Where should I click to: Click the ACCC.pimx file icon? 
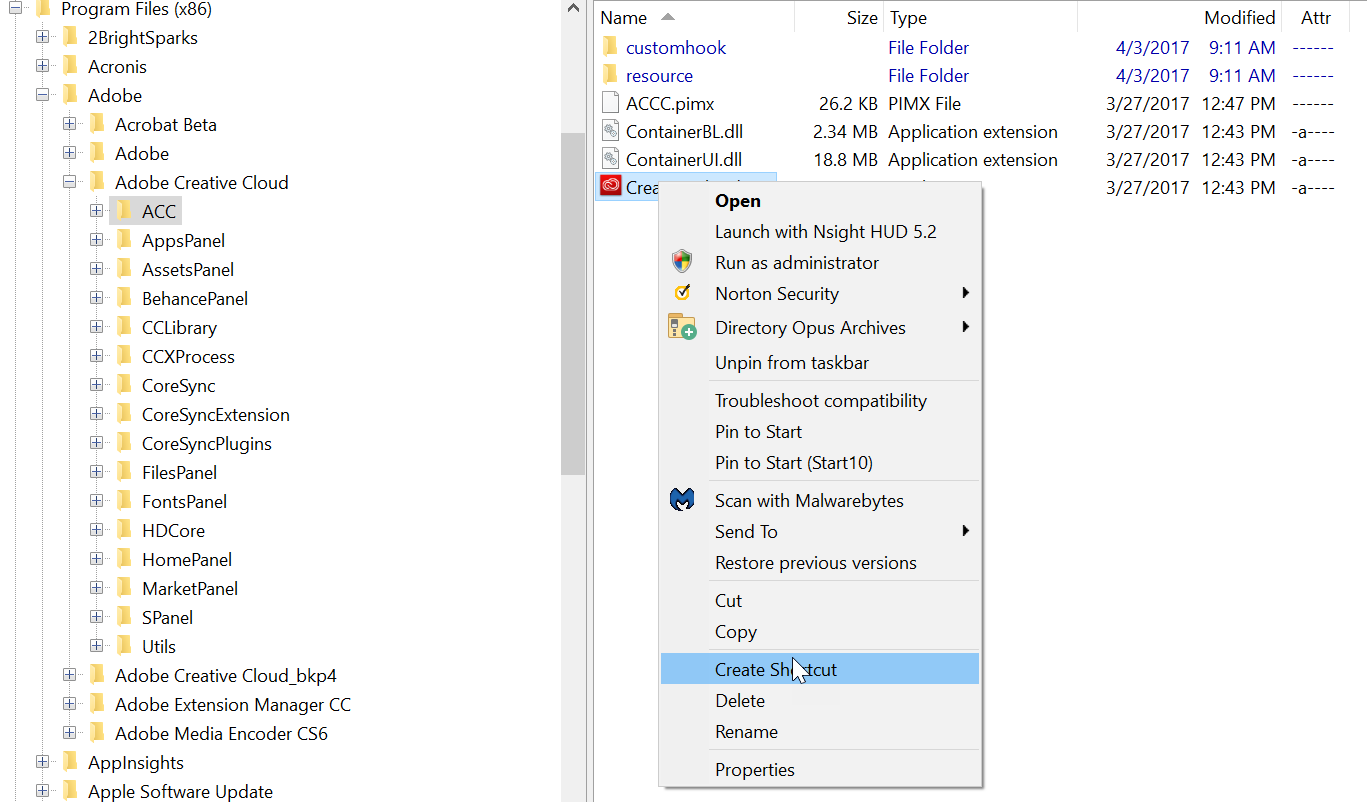point(611,103)
